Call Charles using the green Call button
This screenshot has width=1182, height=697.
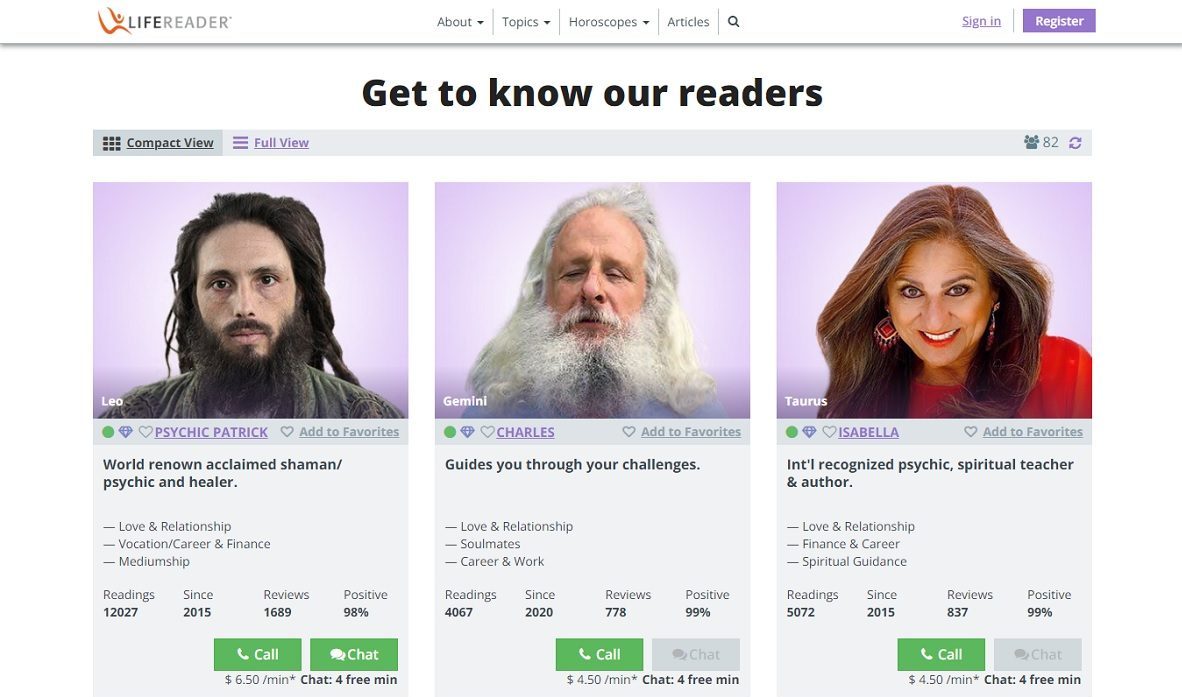coord(599,654)
